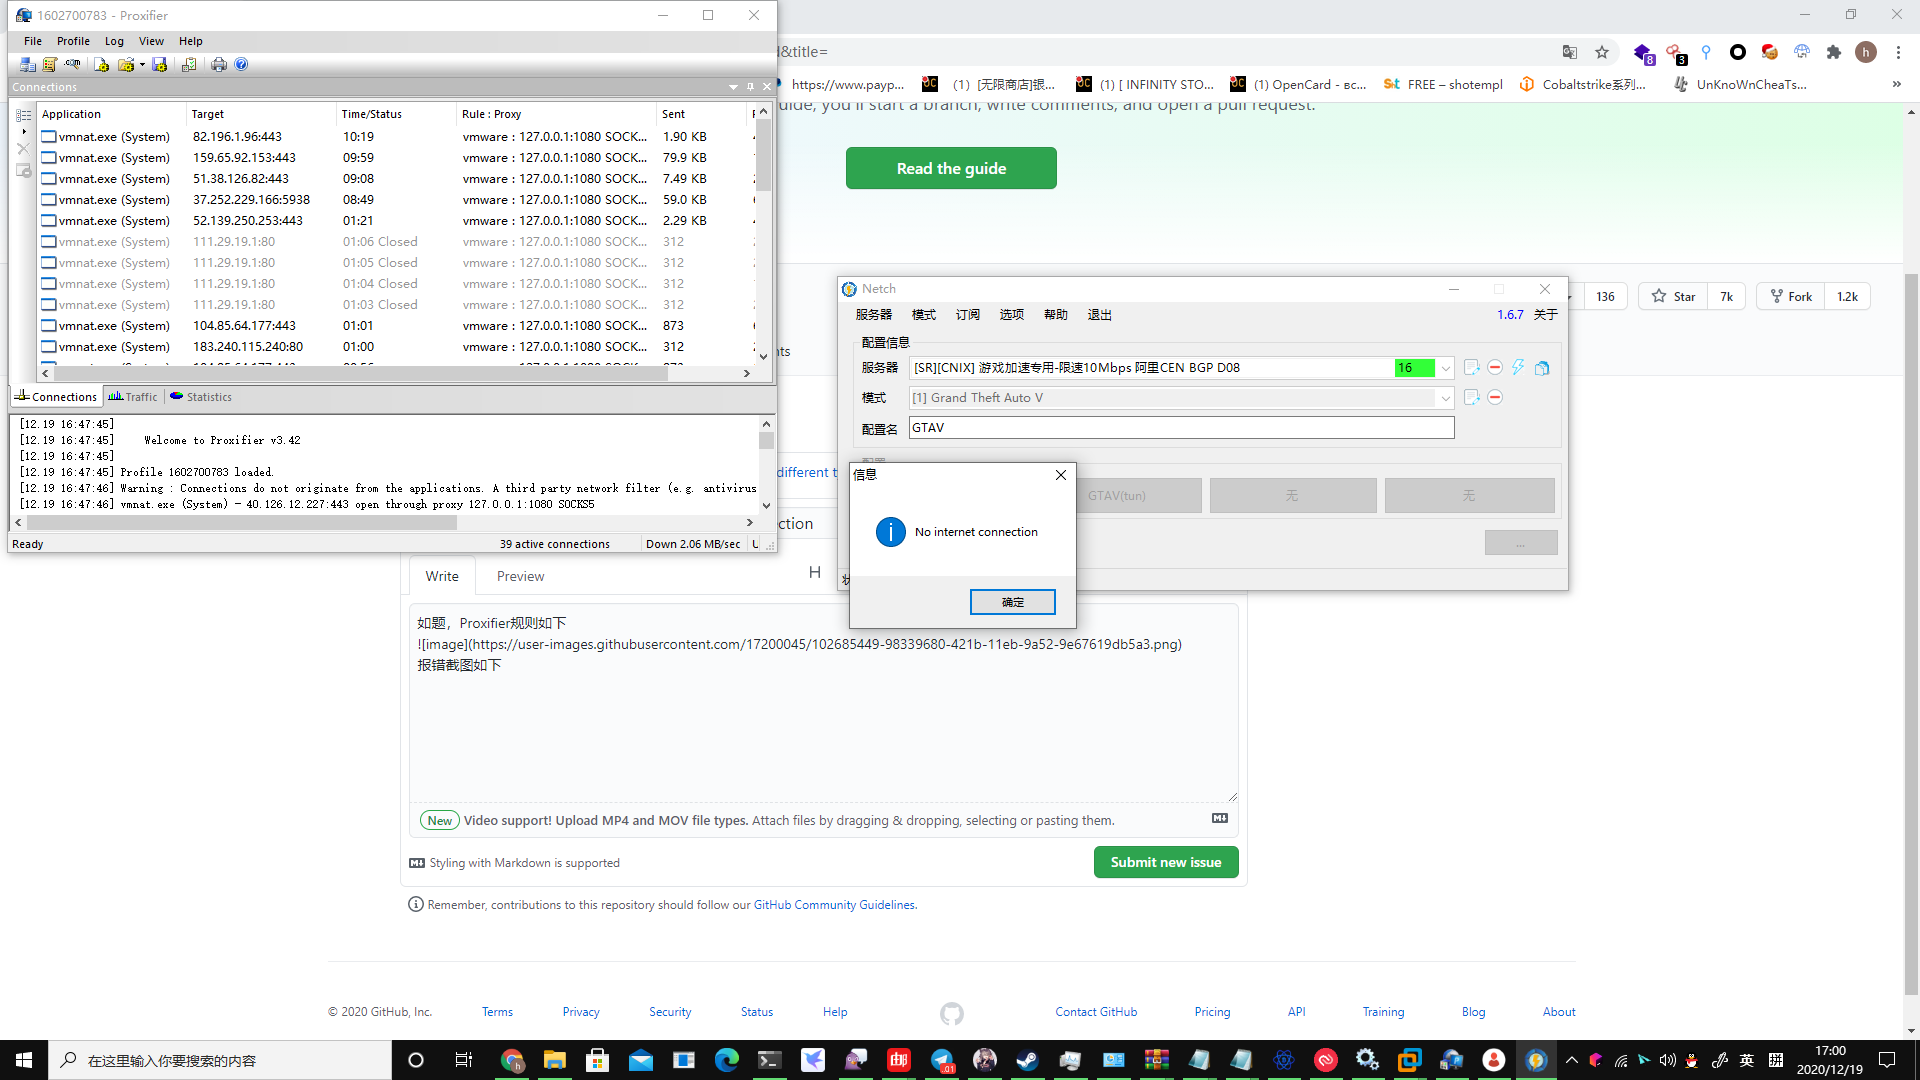Open the Netch server selection dropdown
Image resolution: width=1920 pixels, height=1080 pixels.
click(1446, 367)
